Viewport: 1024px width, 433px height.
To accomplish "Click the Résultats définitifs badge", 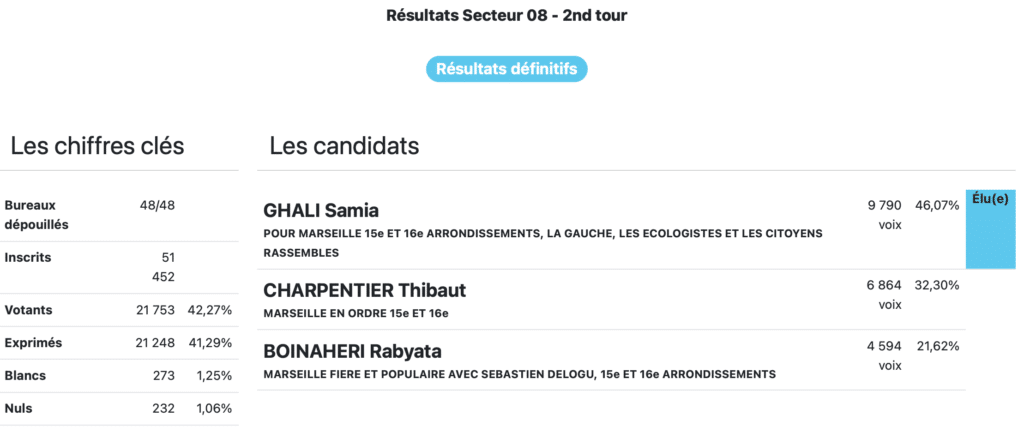I will [507, 69].
